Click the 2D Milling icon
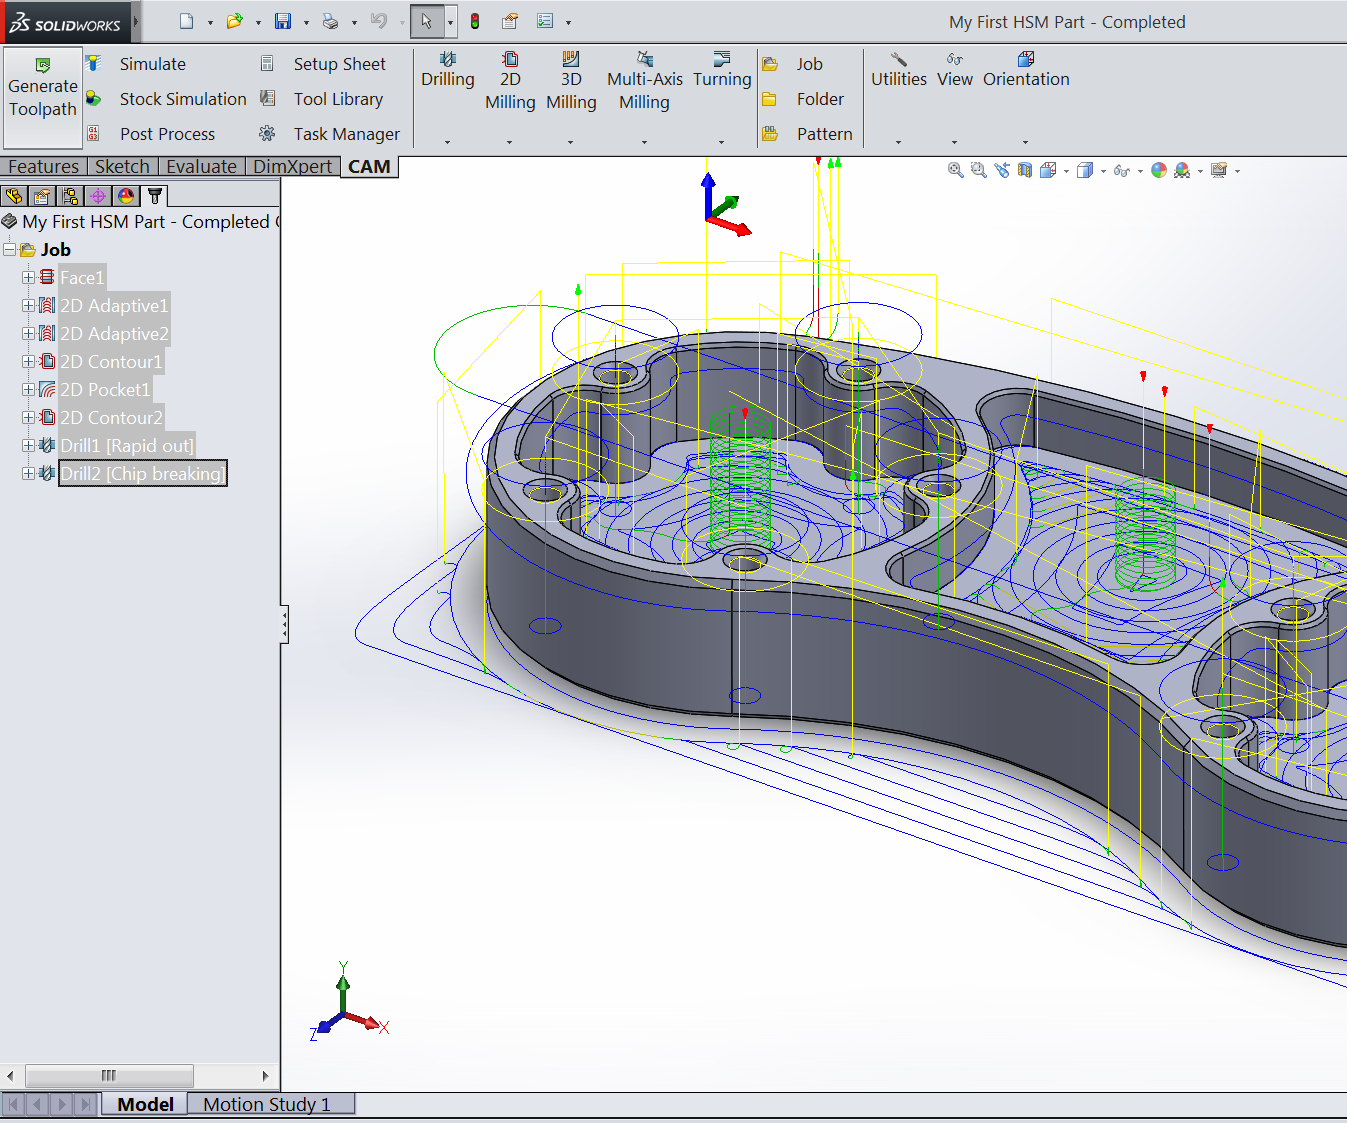This screenshot has width=1347, height=1123. [510, 60]
